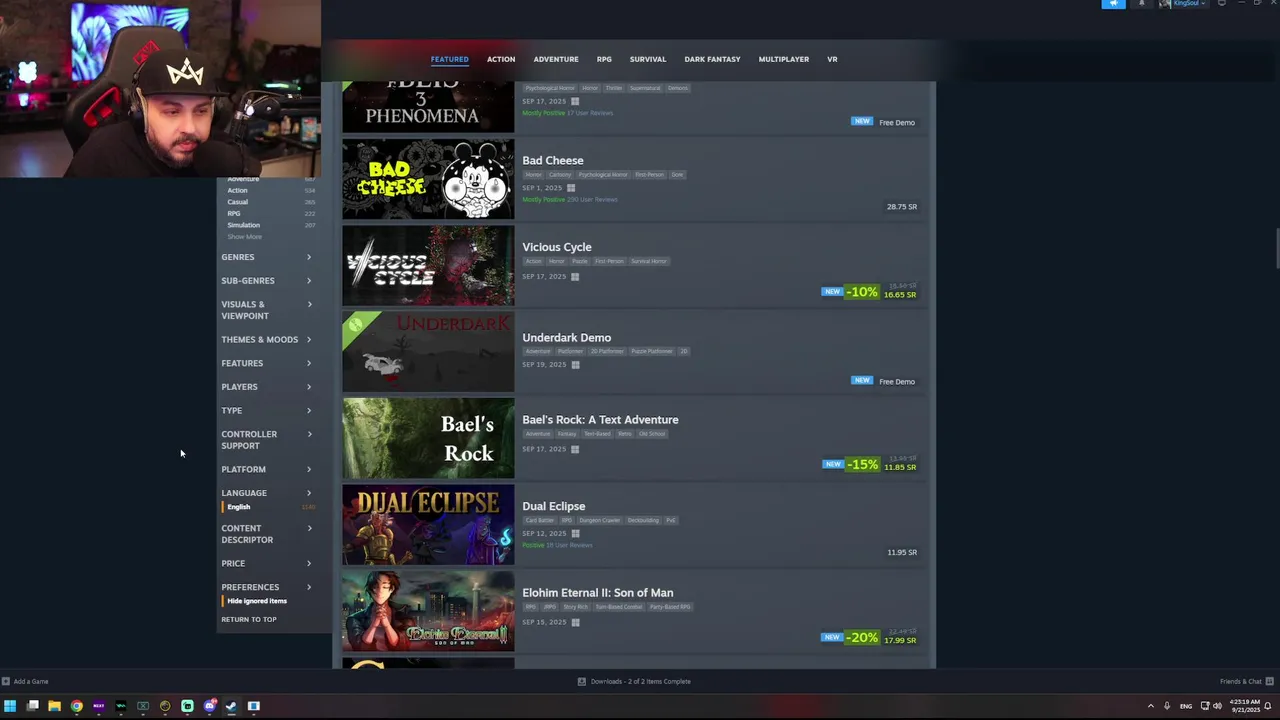This screenshot has height=720, width=1280.
Task: Open the Bad Cheese game title
Action: tap(553, 161)
